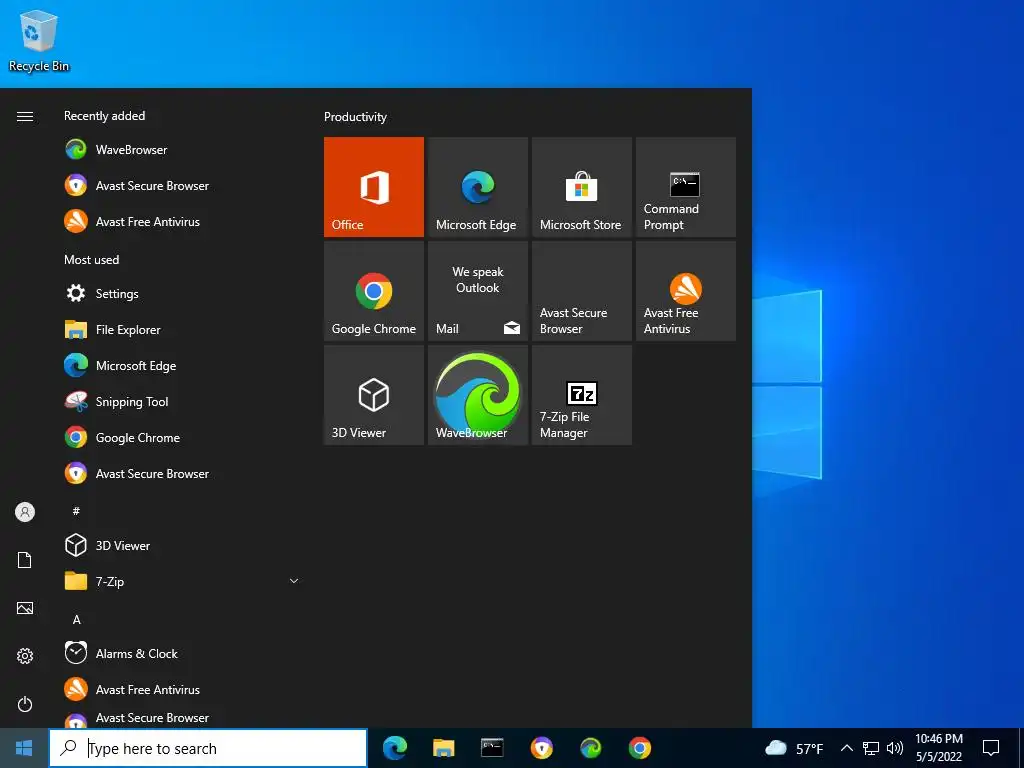The height and width of the screenshot is (768, 1024).
Task: Expand the 7-Zip folder
Action: click(182, 581)
